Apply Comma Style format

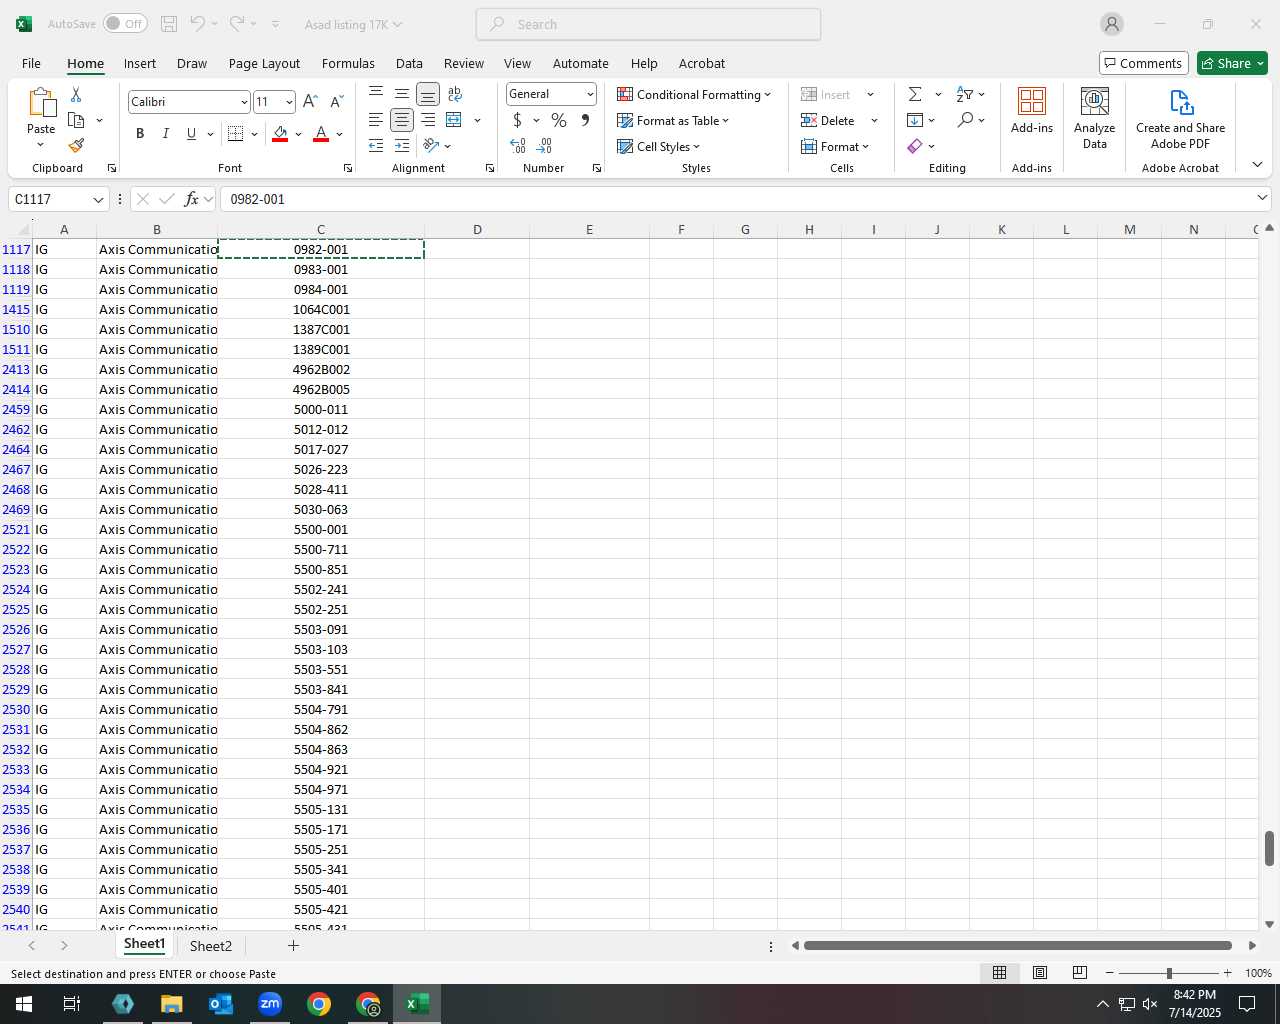point(585,120)
